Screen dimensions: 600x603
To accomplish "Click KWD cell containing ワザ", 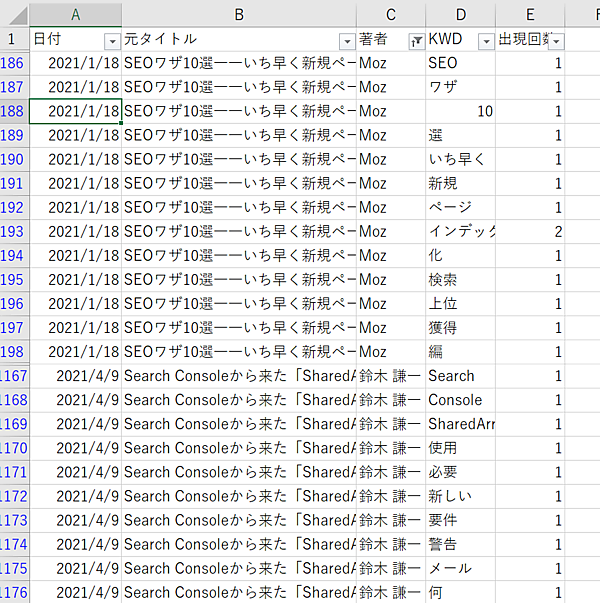I will tap(461, 87).
